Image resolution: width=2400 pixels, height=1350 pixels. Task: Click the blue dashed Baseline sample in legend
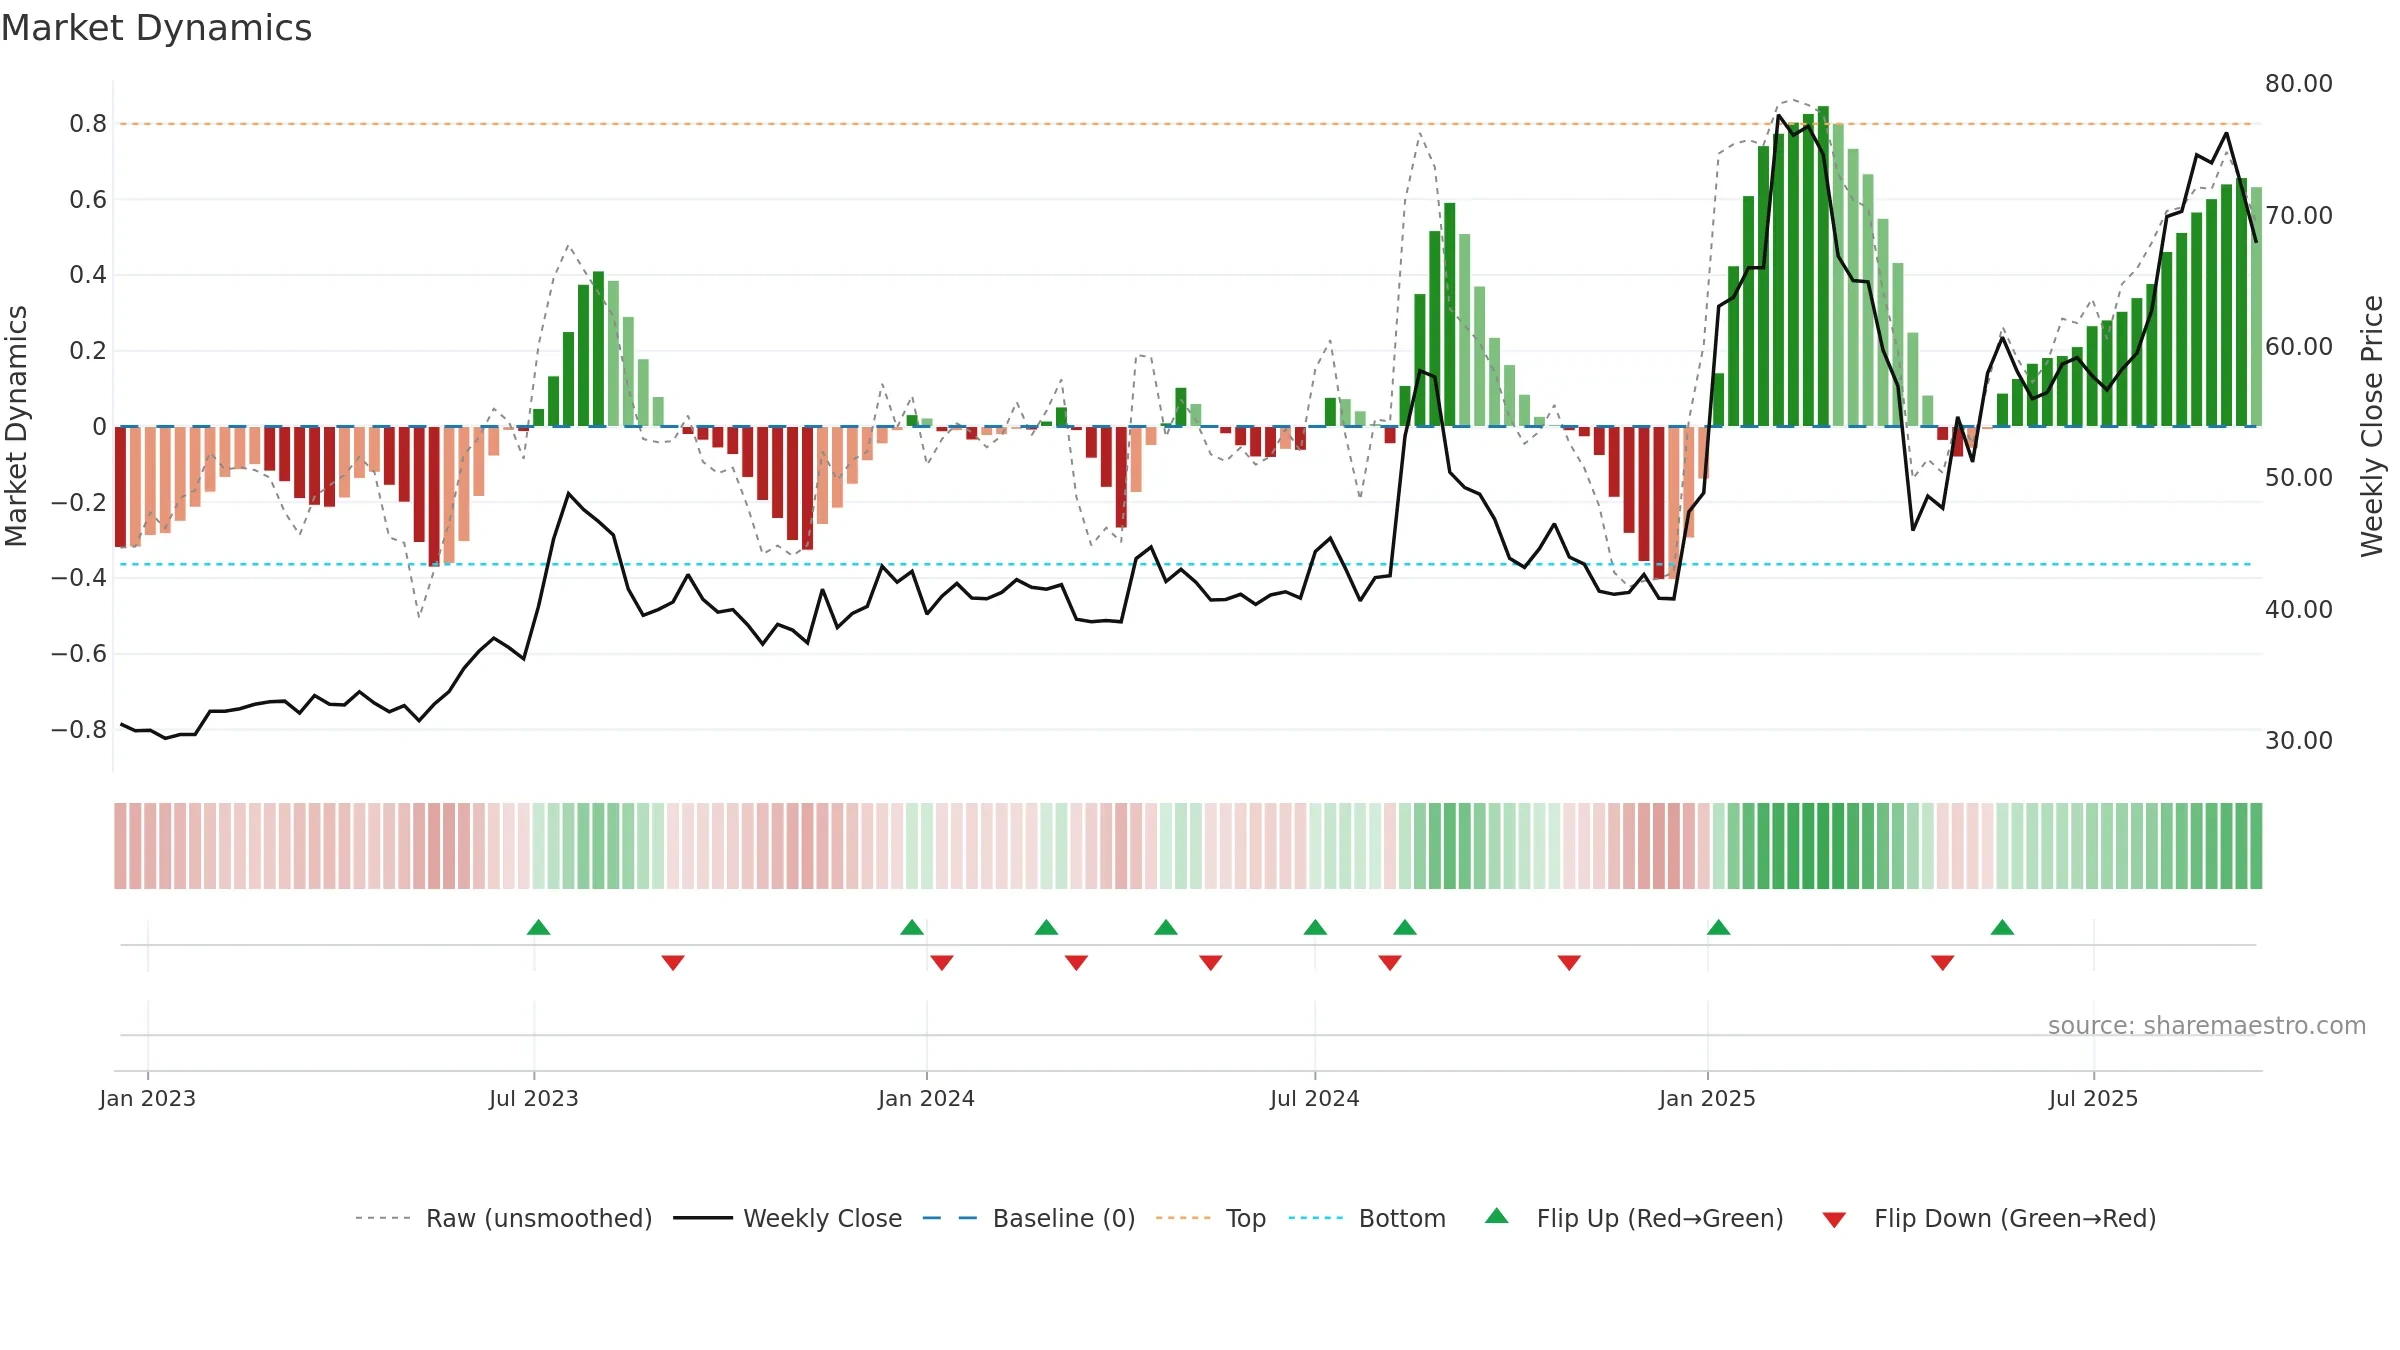click(x=950, y=1218)
